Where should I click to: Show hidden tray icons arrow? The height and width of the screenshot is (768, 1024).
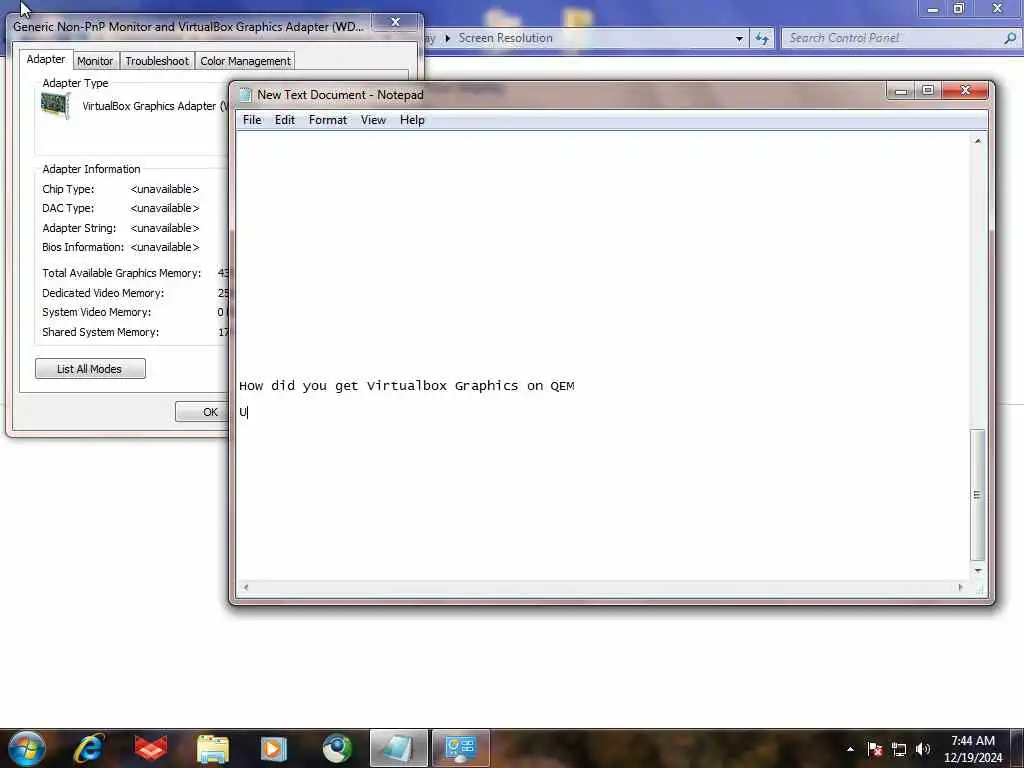(x=850, y=749)
